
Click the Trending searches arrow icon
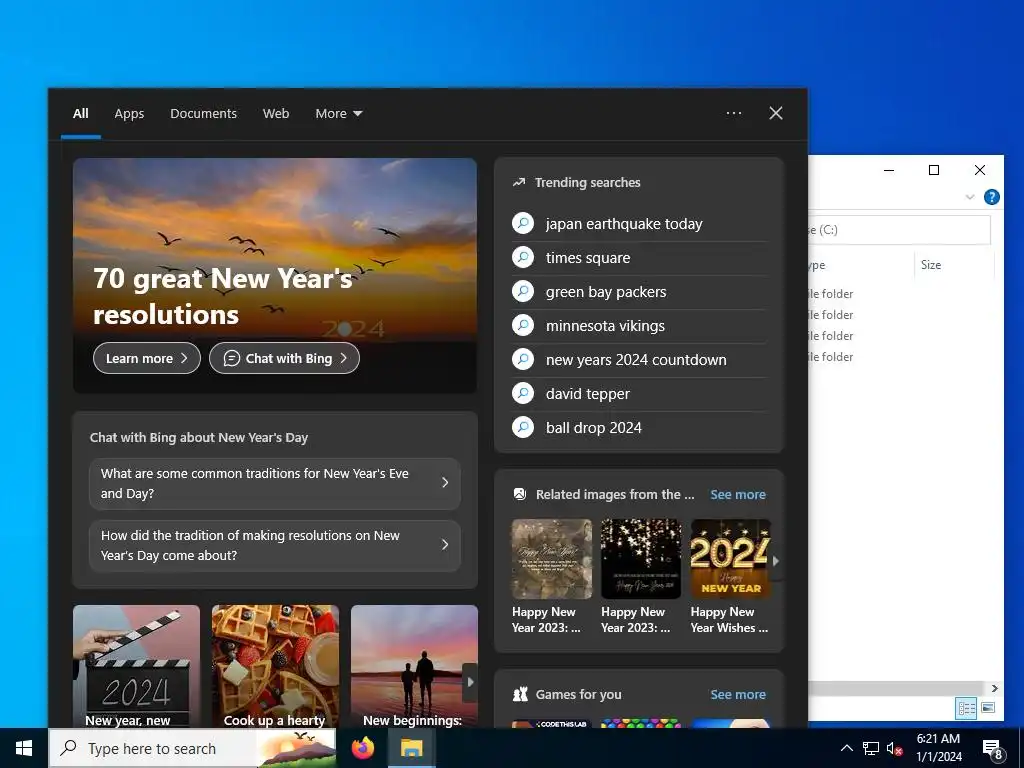pos(519,182)
